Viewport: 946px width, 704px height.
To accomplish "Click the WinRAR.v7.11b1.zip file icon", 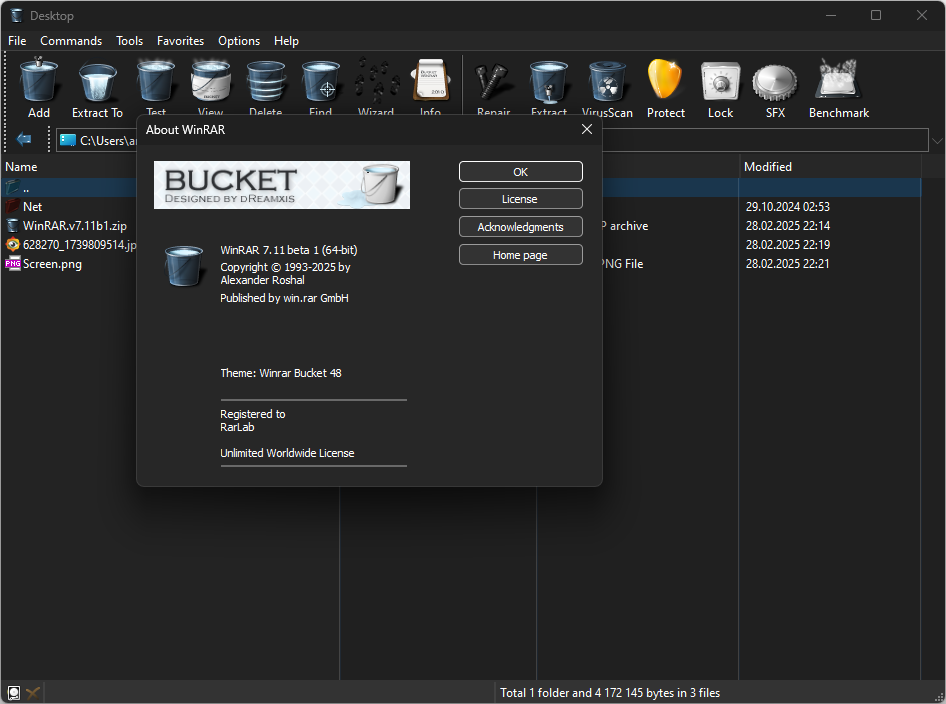I will pos(13,226).
